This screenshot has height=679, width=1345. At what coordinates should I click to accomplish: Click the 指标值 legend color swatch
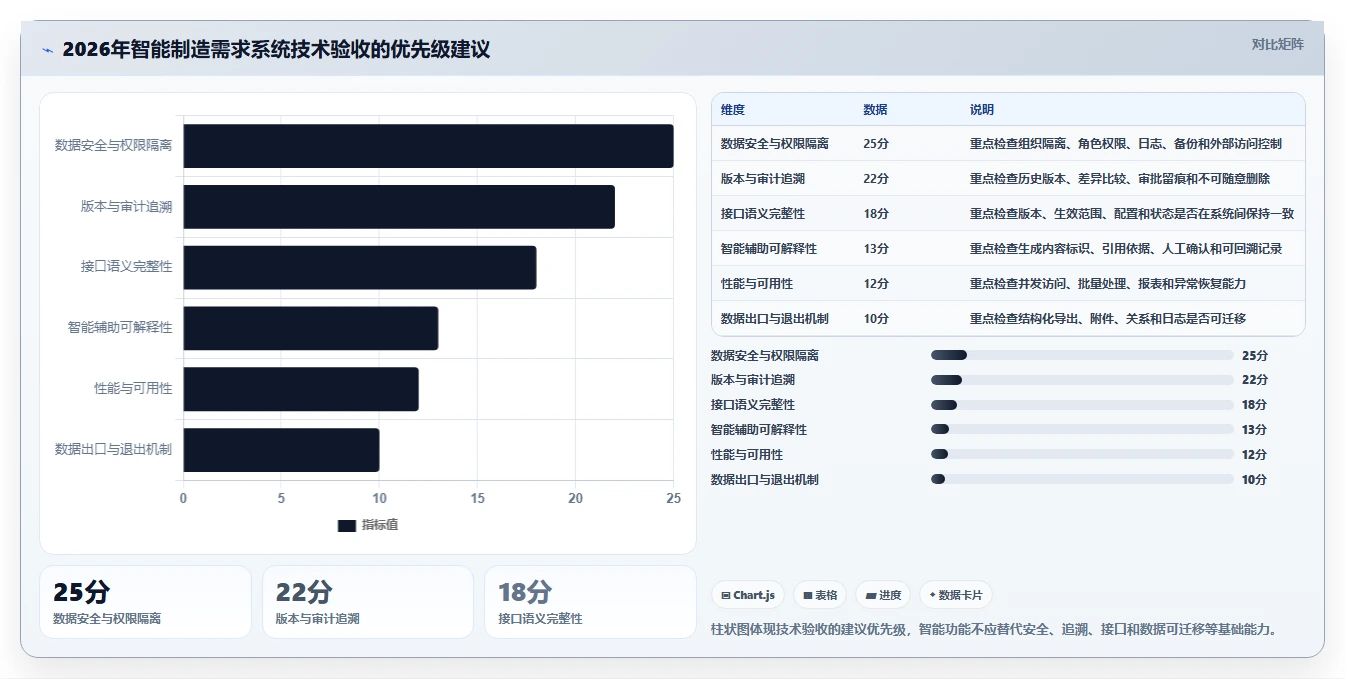[346, 525]
